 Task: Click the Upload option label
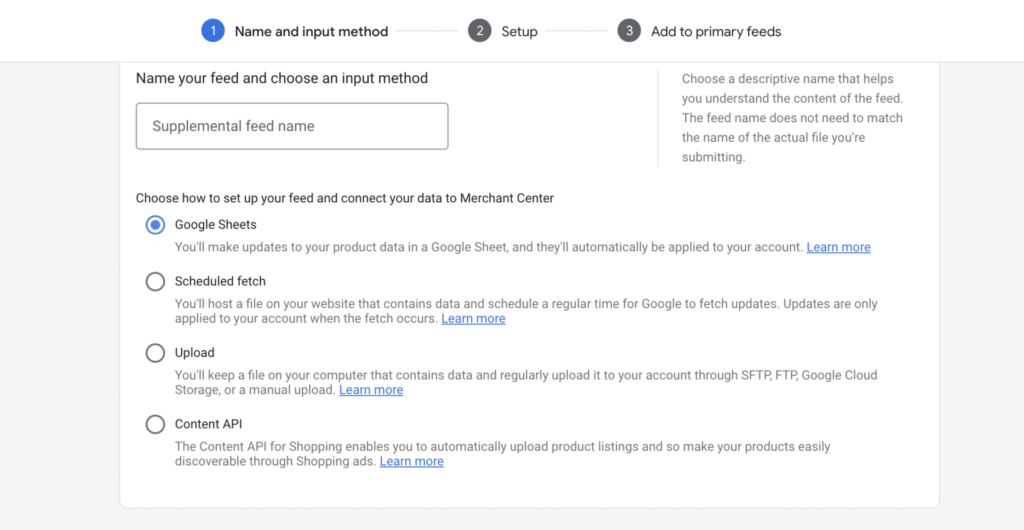tap(195, 352)
